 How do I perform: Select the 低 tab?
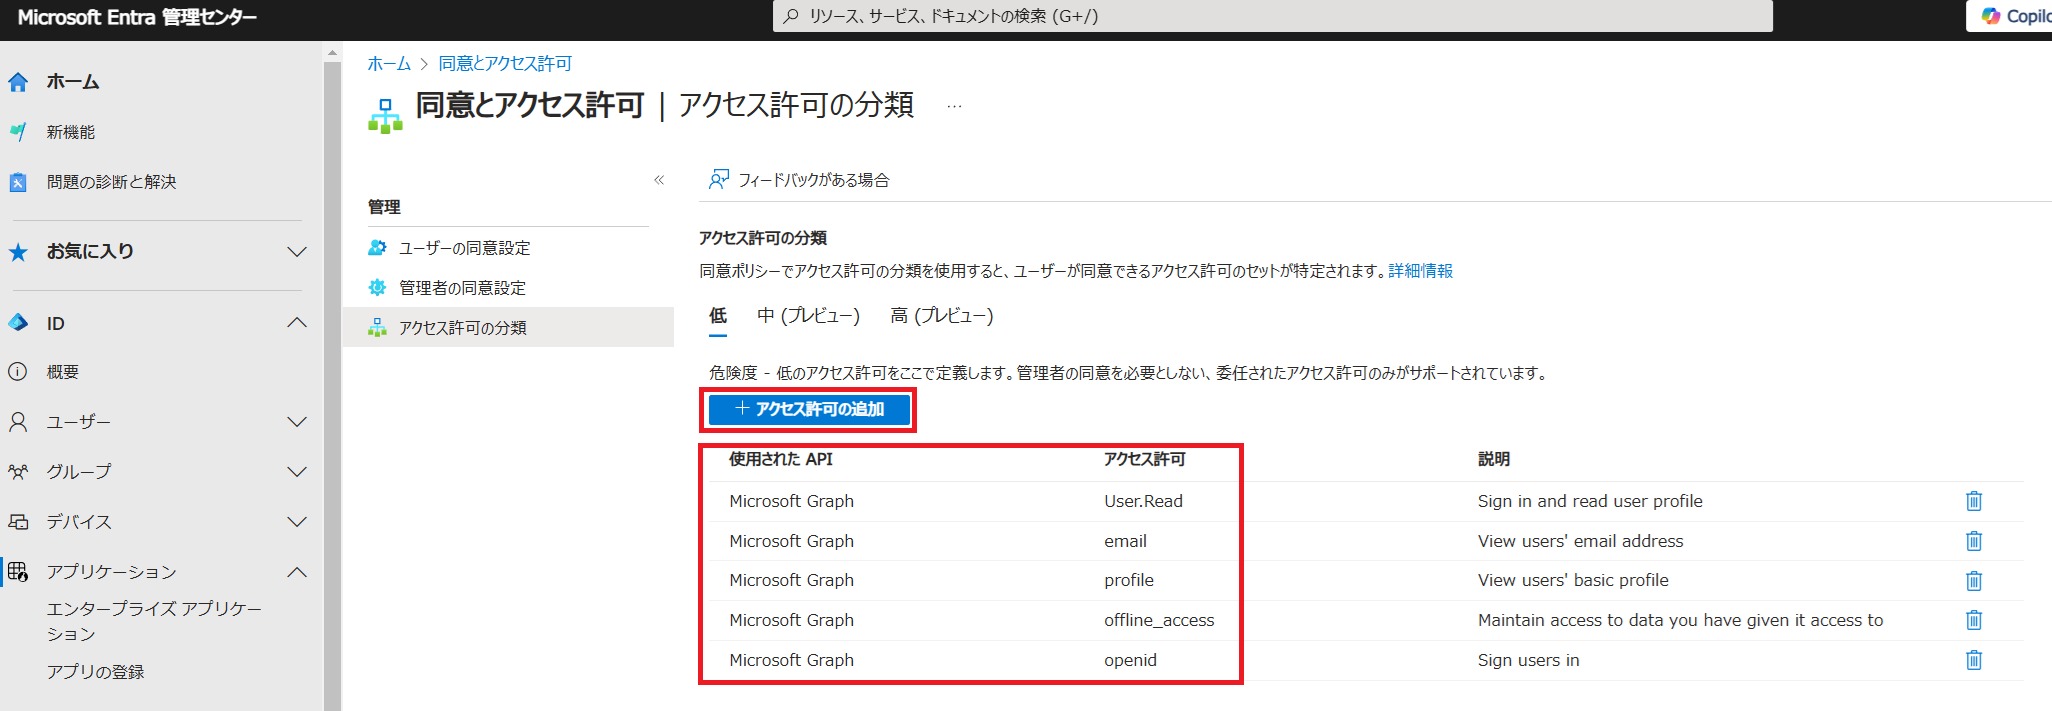[x=718, y=316]
